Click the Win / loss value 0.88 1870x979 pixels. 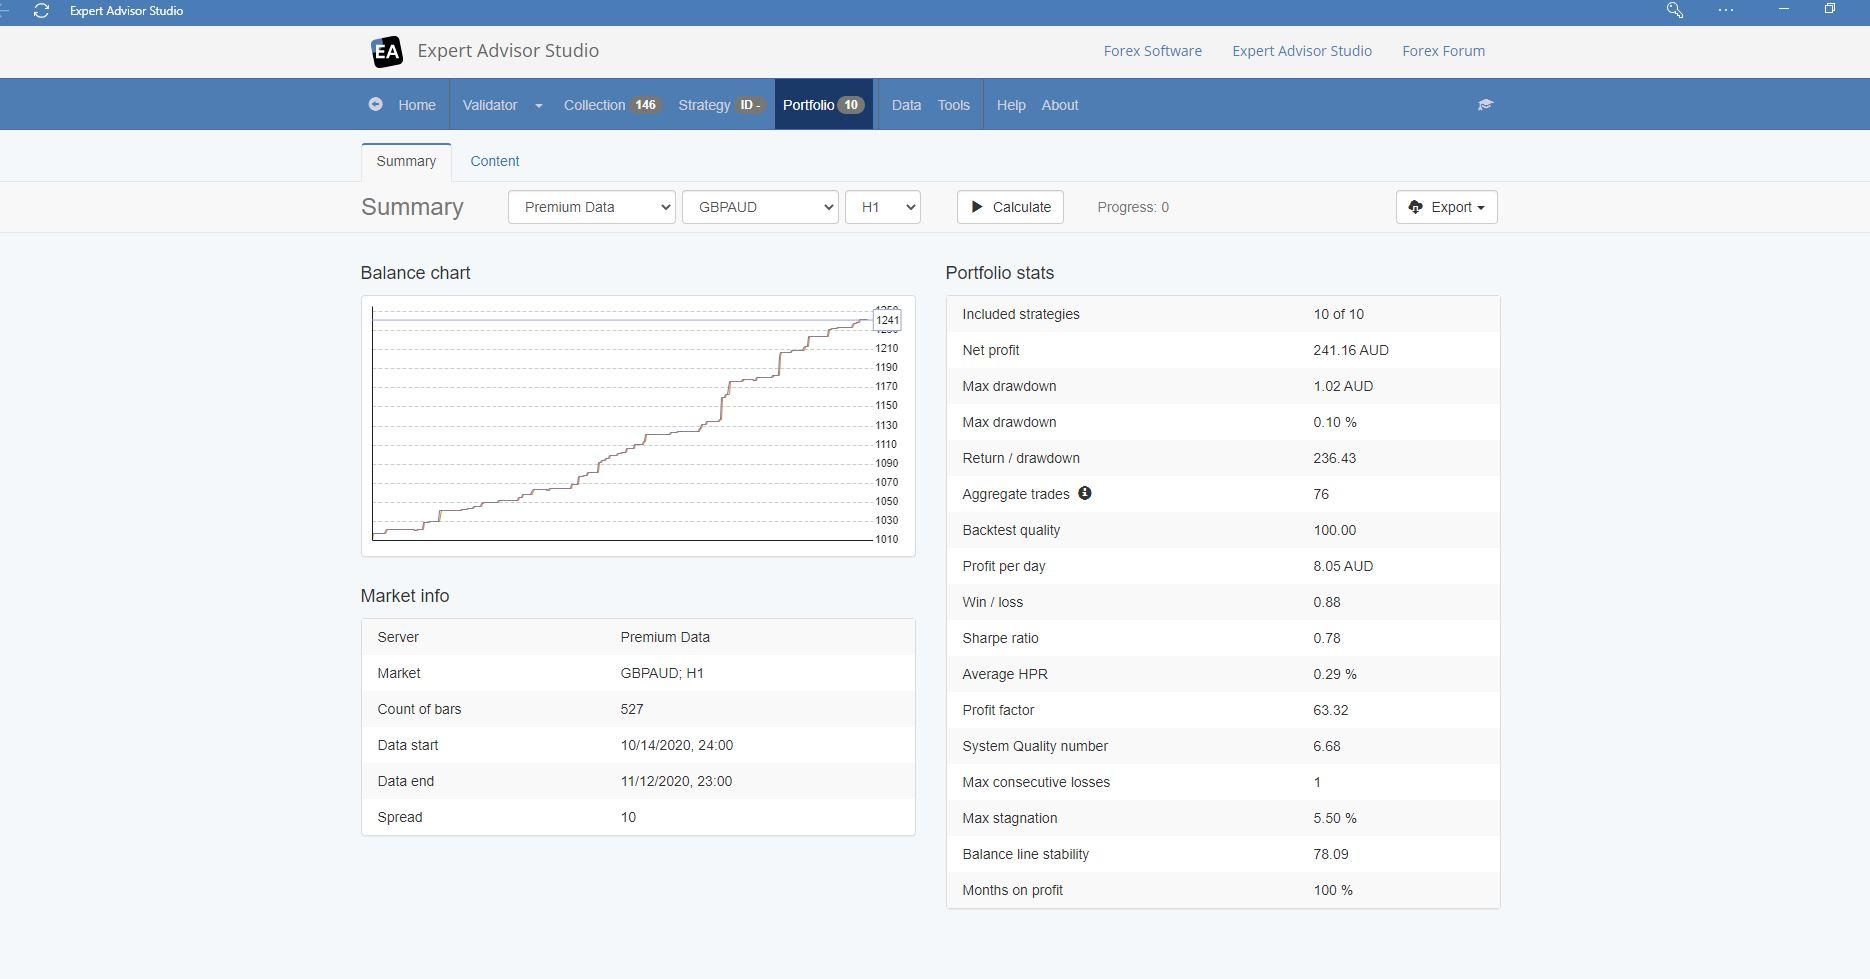tap(1327, 602)
